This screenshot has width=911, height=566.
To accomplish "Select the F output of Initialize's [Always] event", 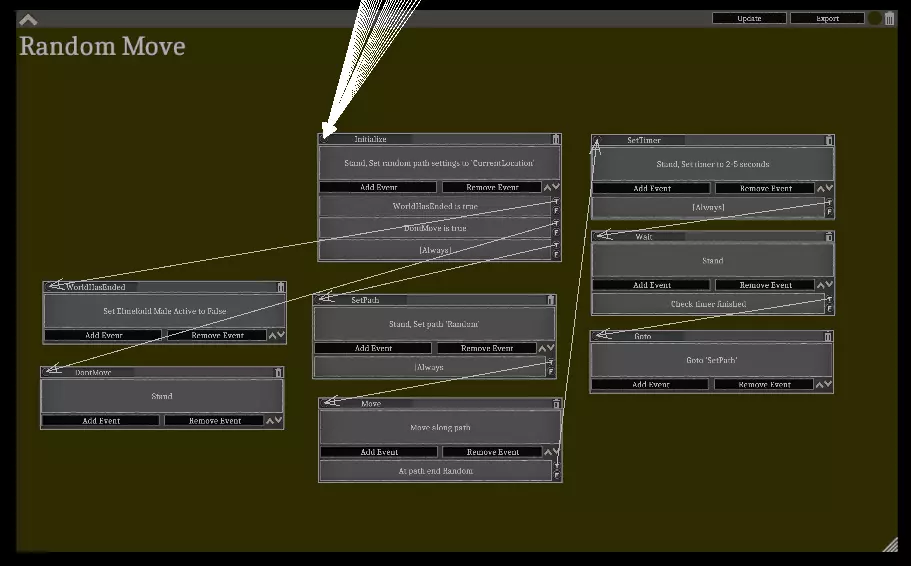I will click(556, 255).
